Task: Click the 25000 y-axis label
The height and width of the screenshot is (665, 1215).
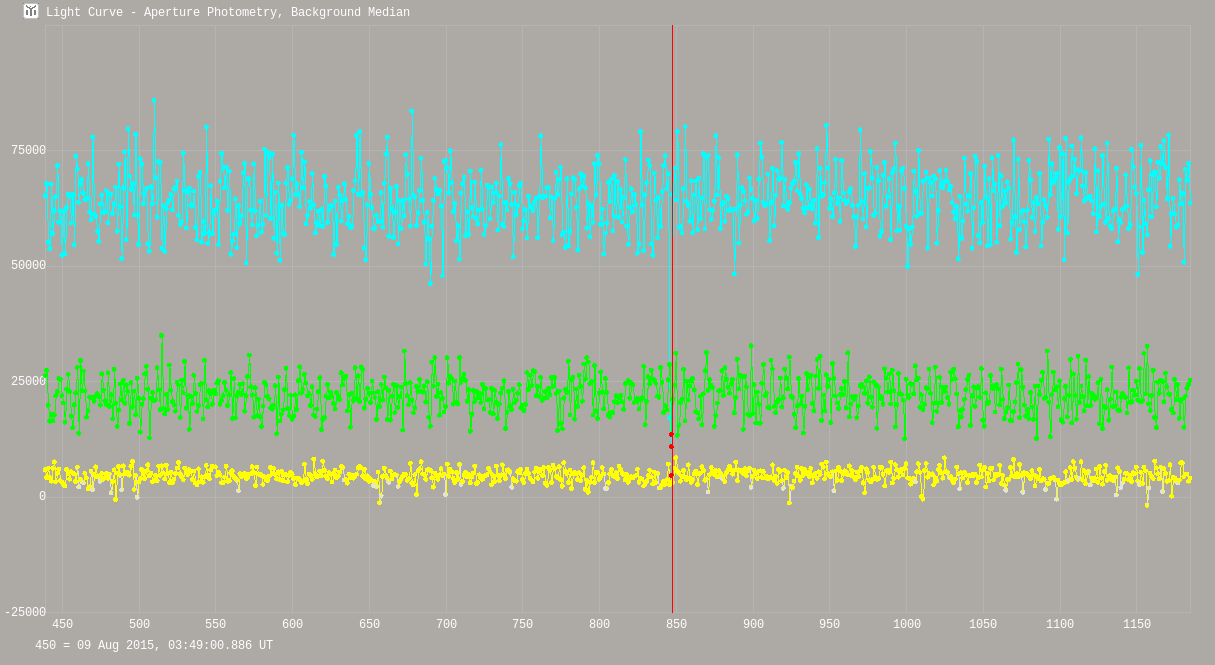Action: tap(28, 382)
